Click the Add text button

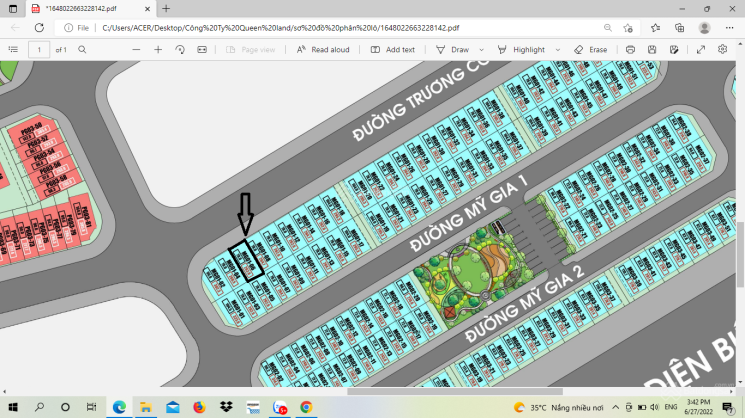point(392,49)
